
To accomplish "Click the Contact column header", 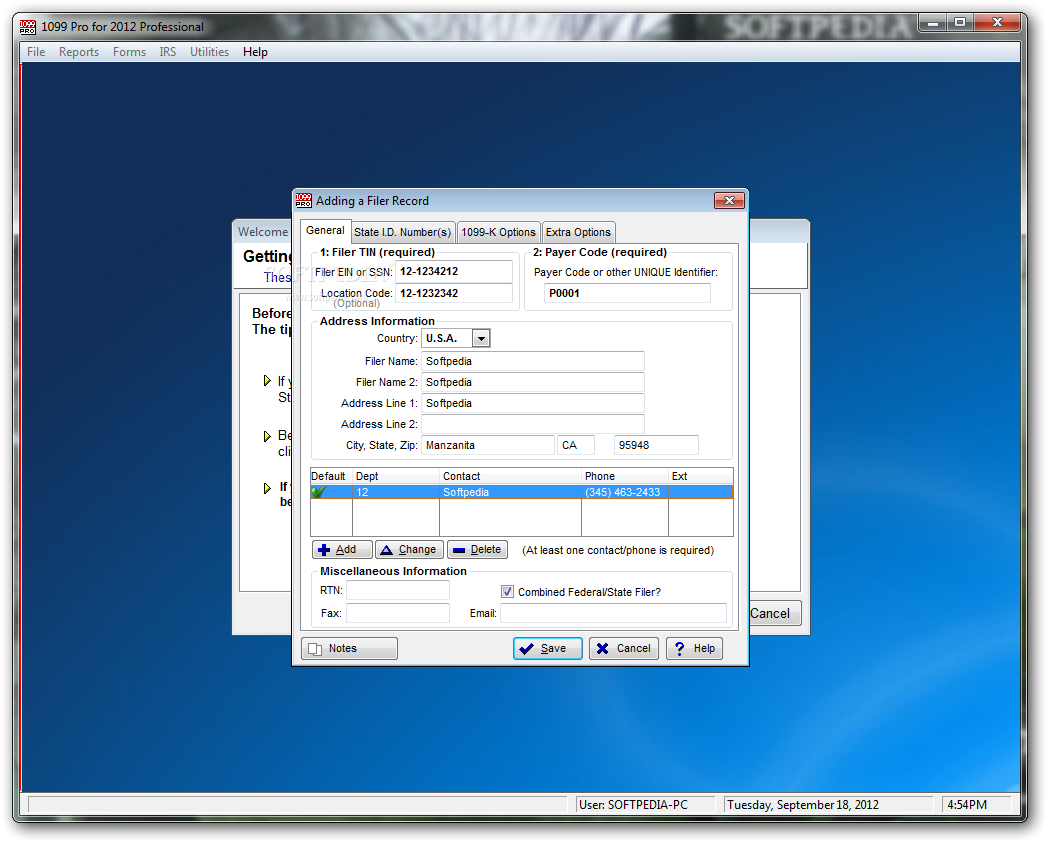I will [511, 476].
